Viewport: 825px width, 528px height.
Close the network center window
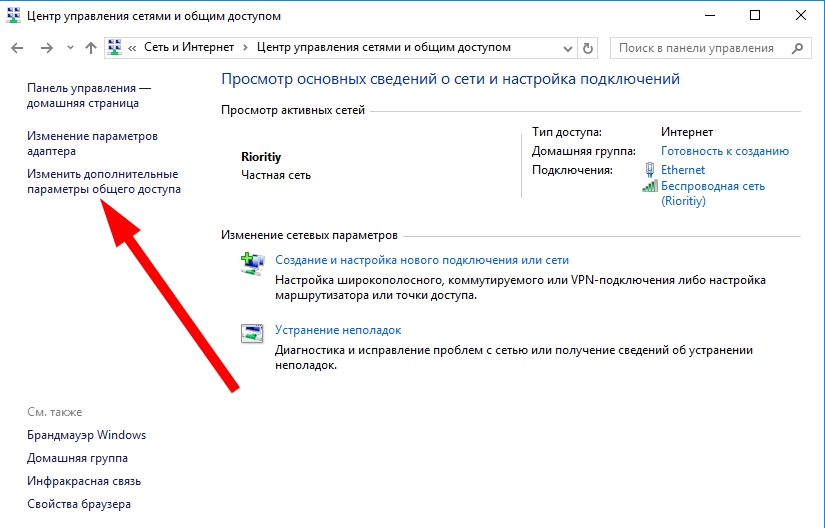(x=801, y=15)
